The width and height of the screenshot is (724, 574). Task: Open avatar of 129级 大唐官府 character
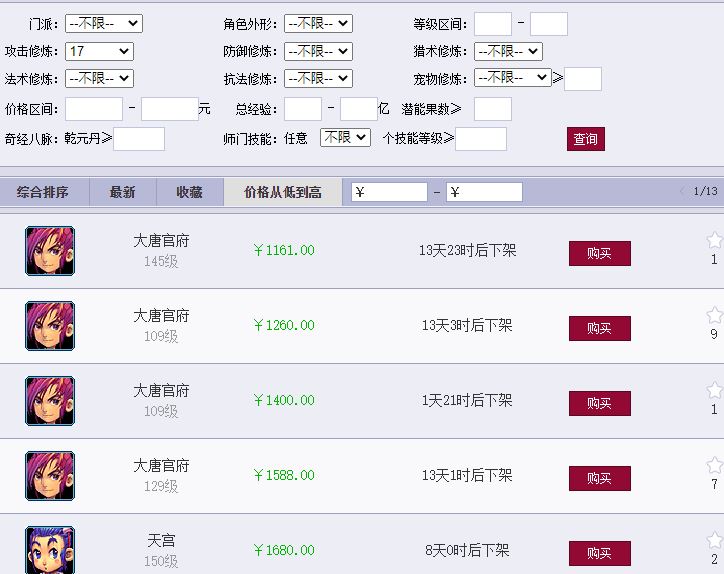[50, 476]
